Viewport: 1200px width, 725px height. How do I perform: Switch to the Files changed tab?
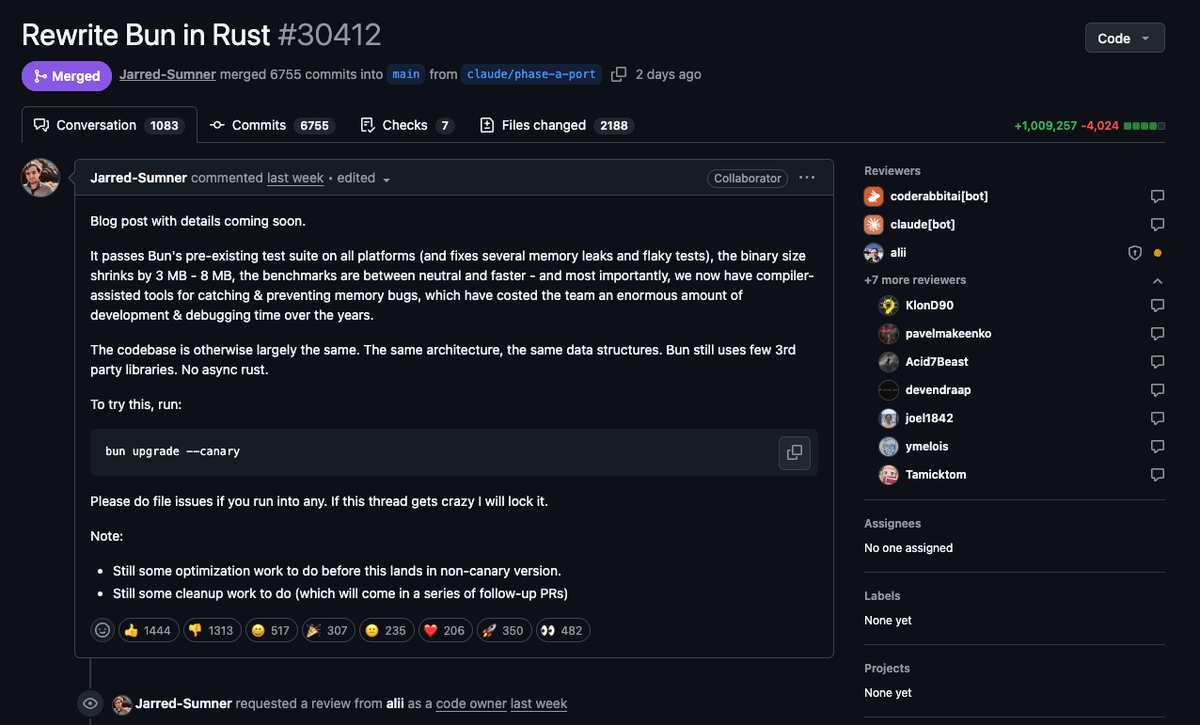(x=556, y=125)
